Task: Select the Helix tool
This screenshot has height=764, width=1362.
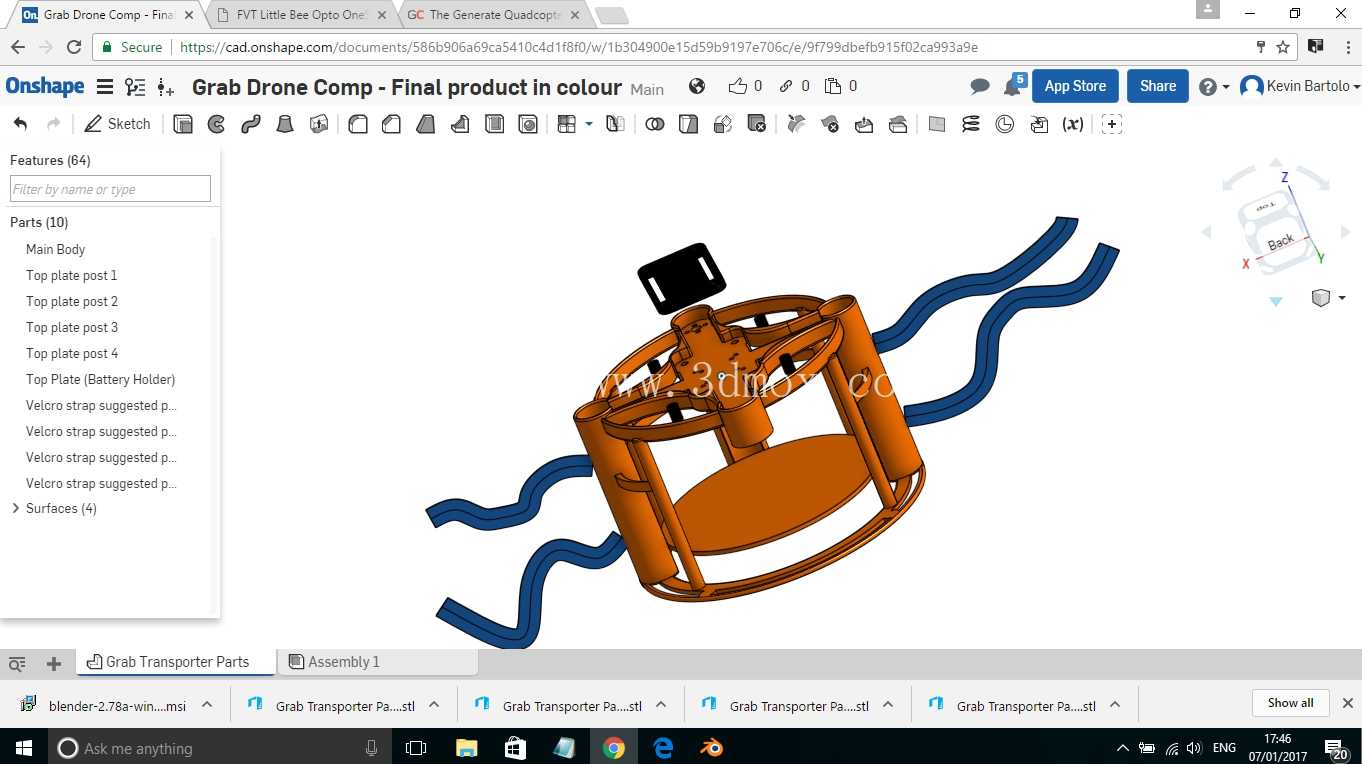Action: pos(971,124)
